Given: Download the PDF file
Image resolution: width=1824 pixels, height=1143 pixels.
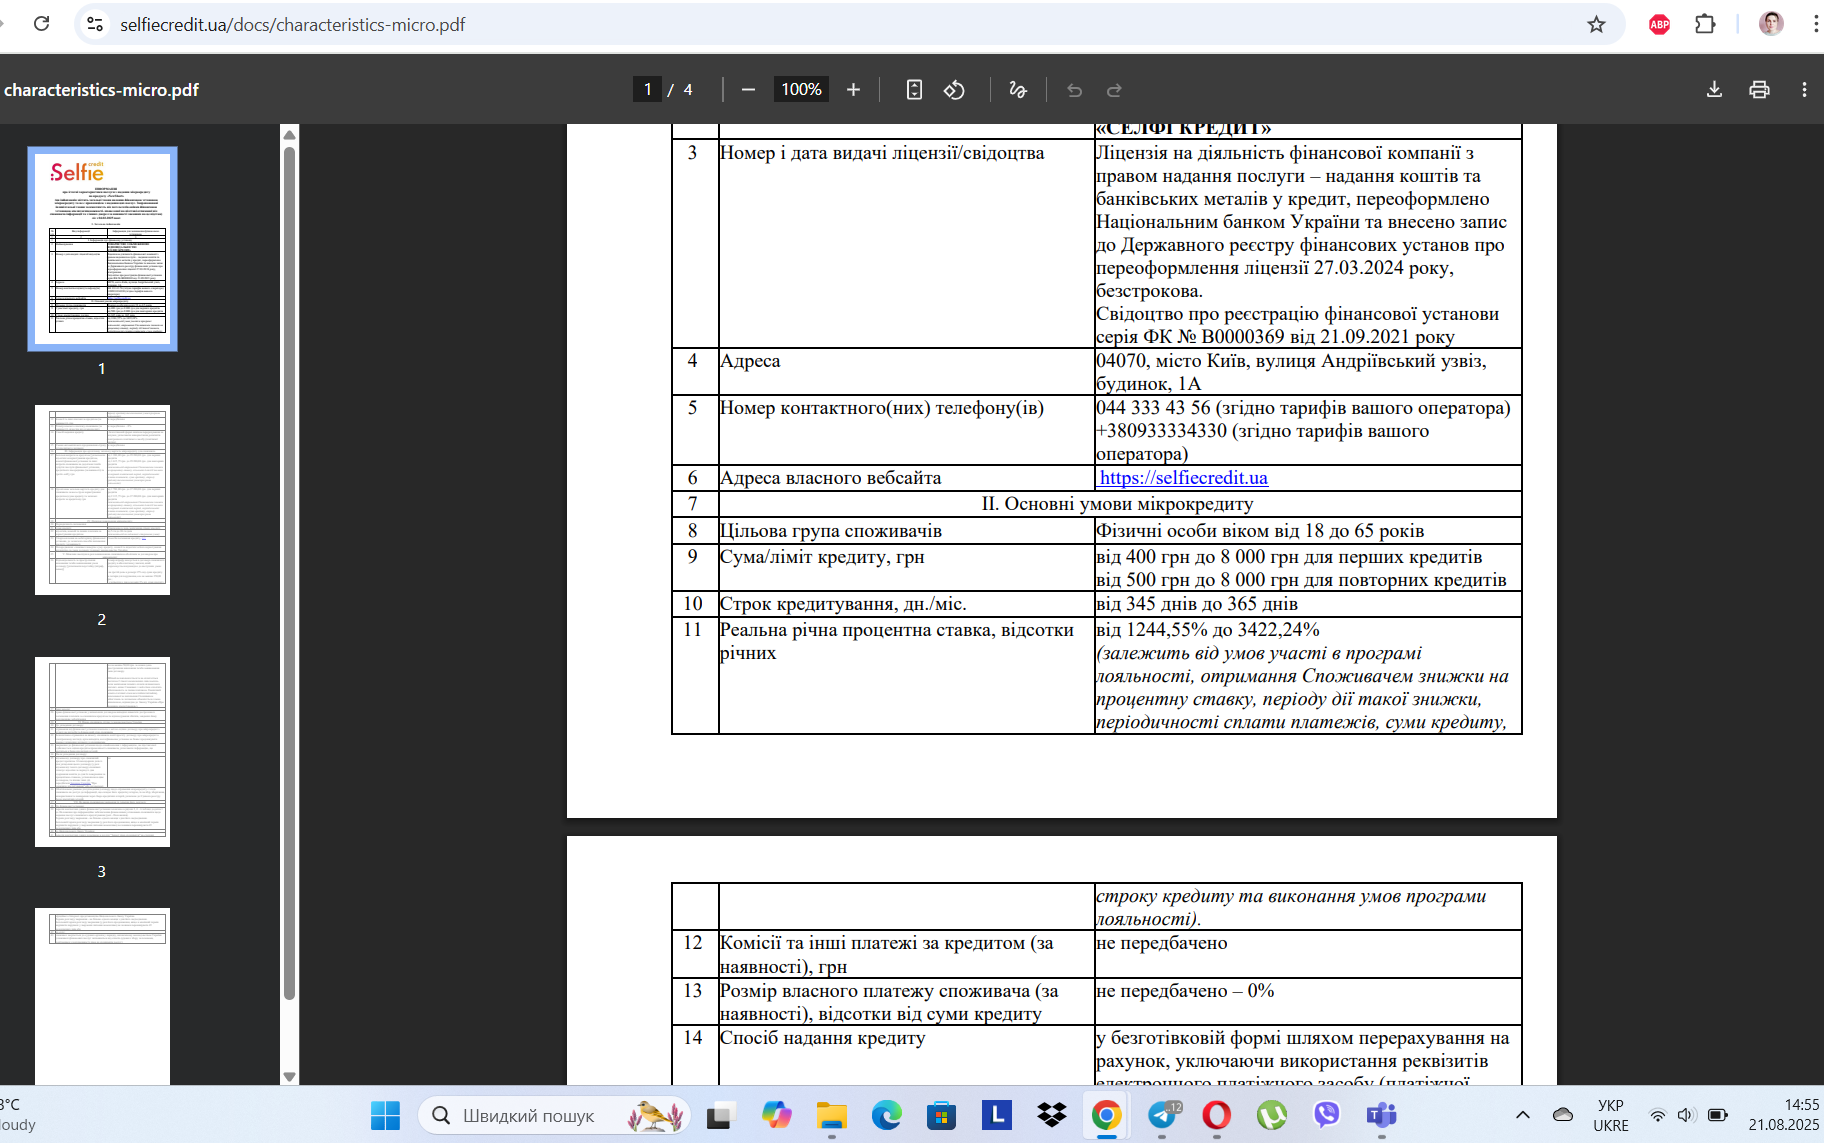Looking at the screenshot, I should pyautogui.click(x=1714, y=90).
